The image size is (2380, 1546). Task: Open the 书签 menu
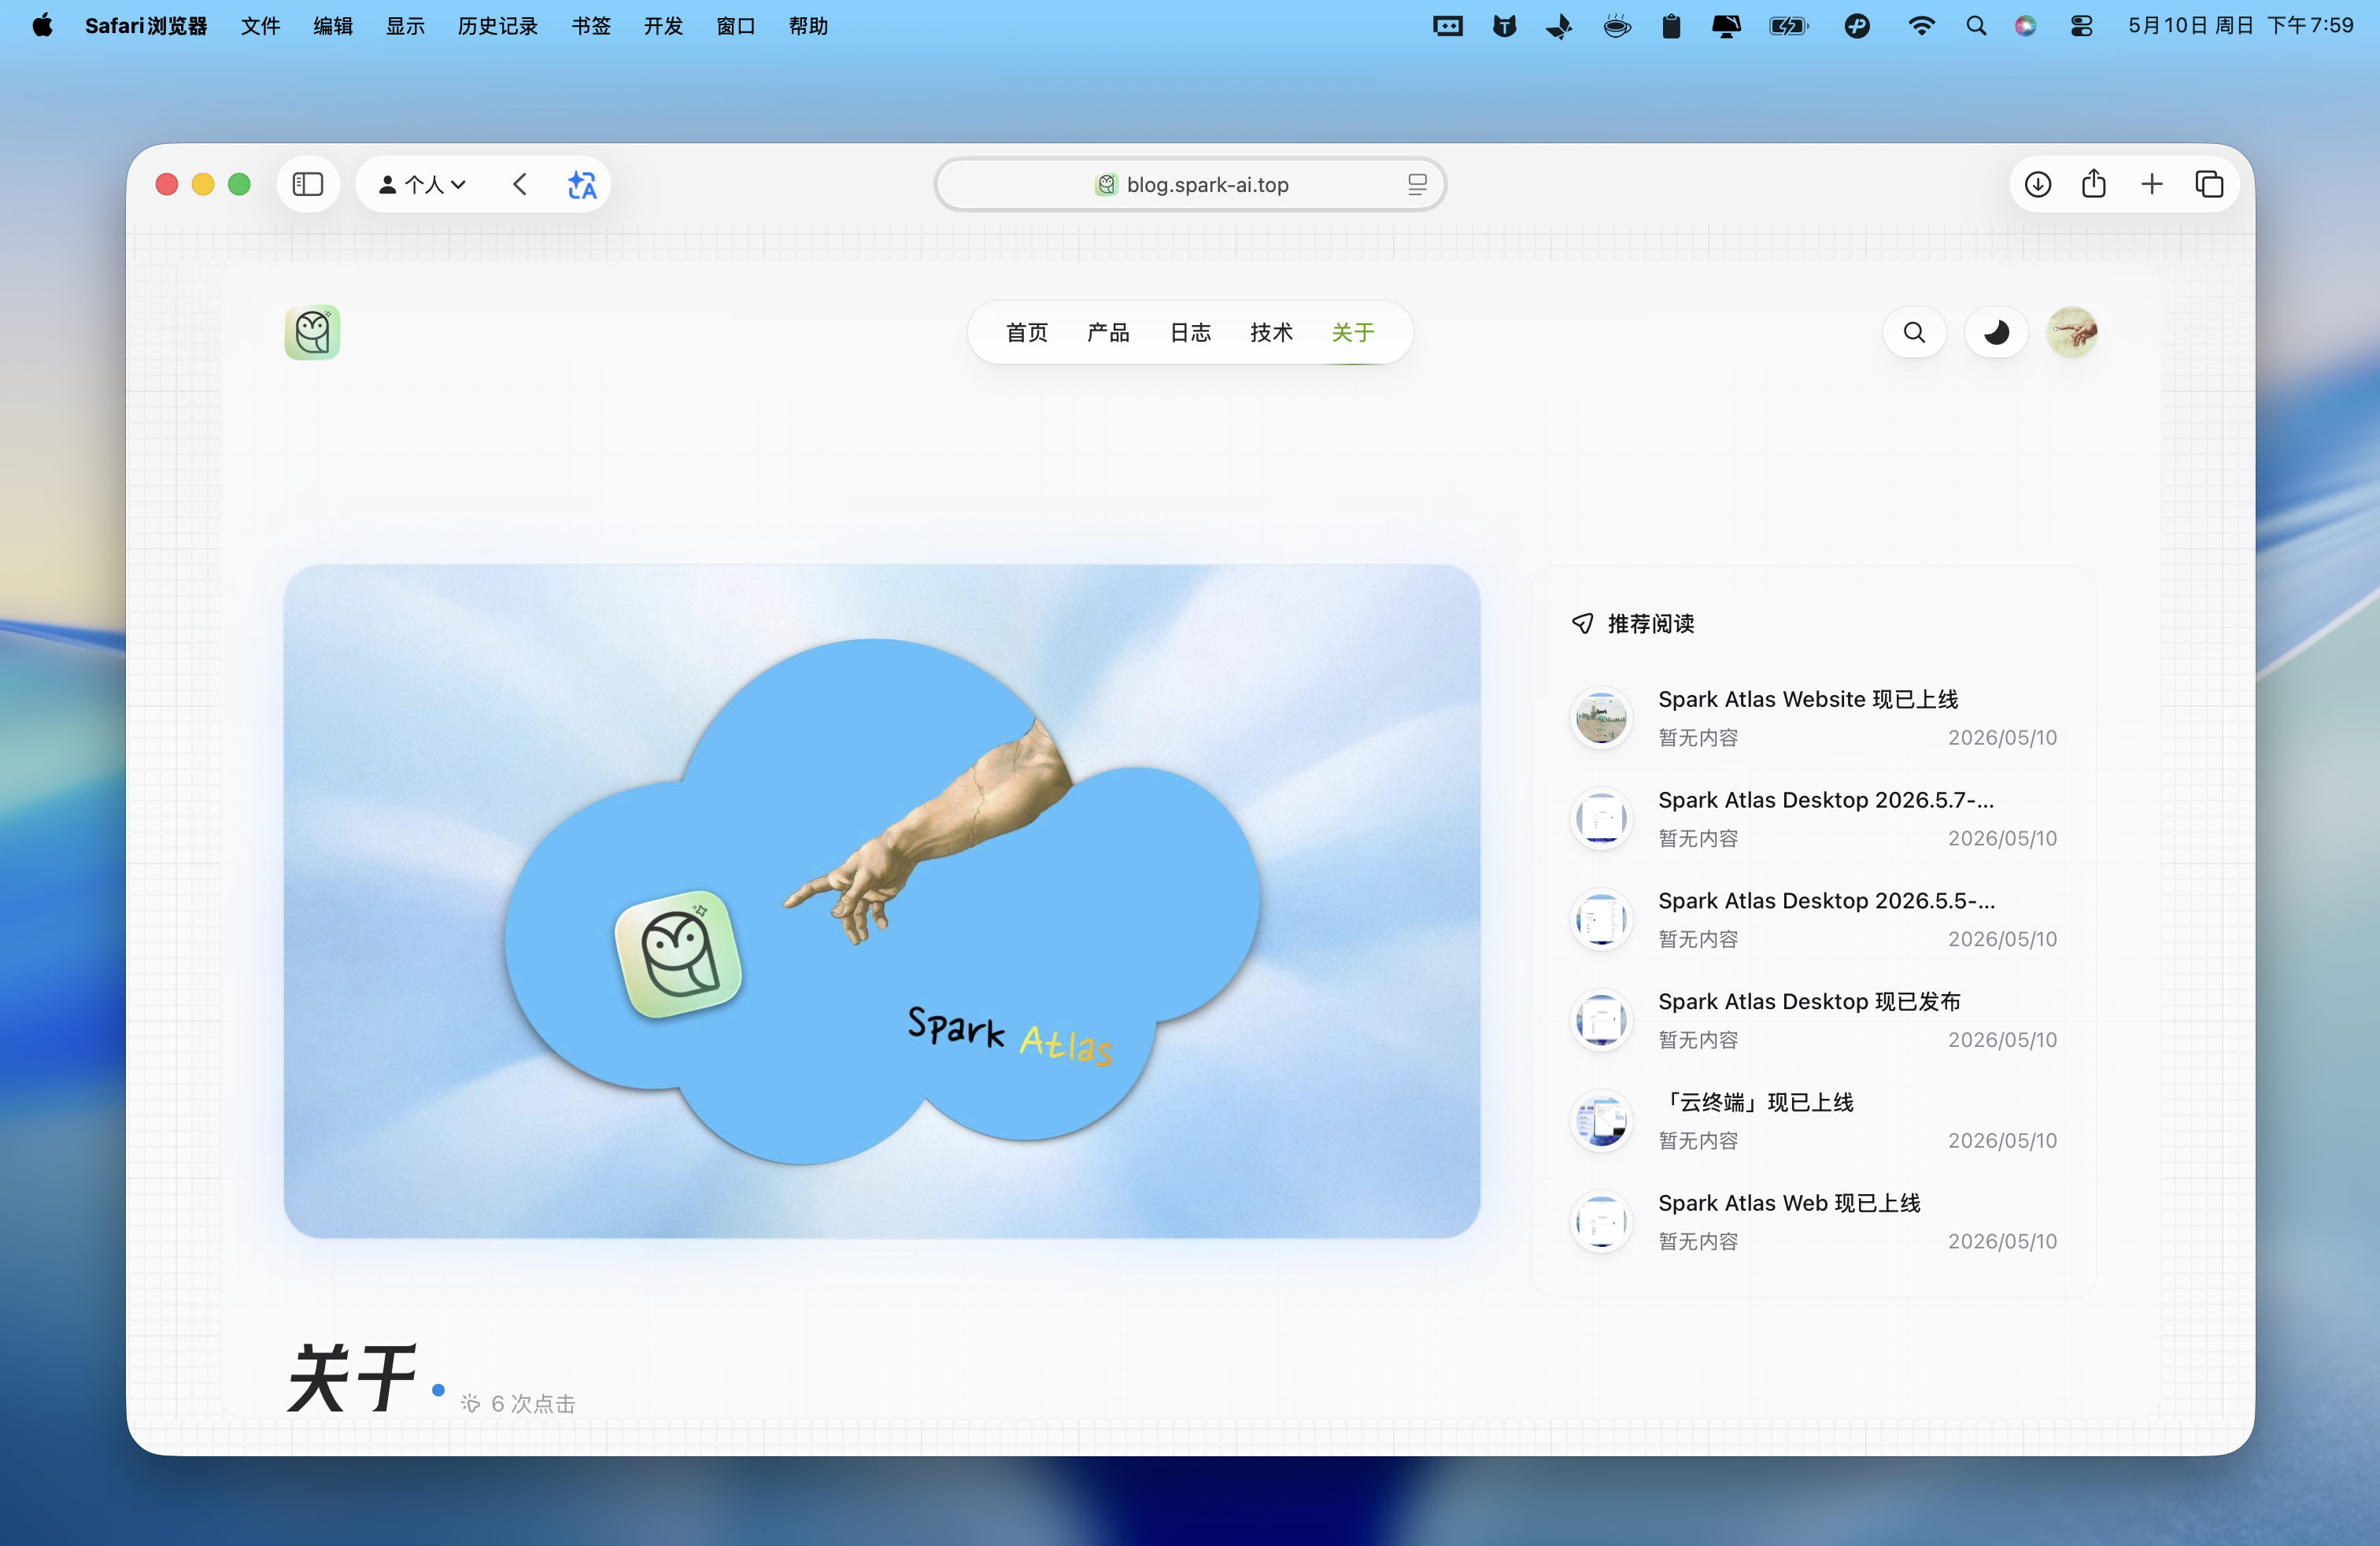[591, 26]
